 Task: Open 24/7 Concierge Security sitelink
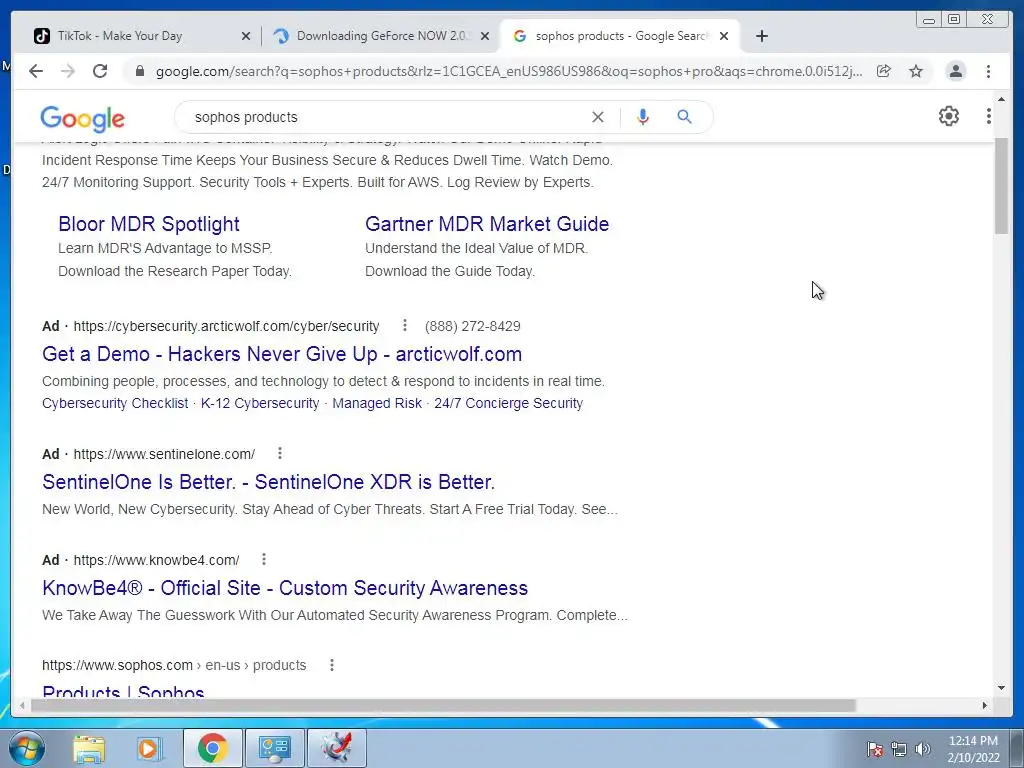coord(509,404)
